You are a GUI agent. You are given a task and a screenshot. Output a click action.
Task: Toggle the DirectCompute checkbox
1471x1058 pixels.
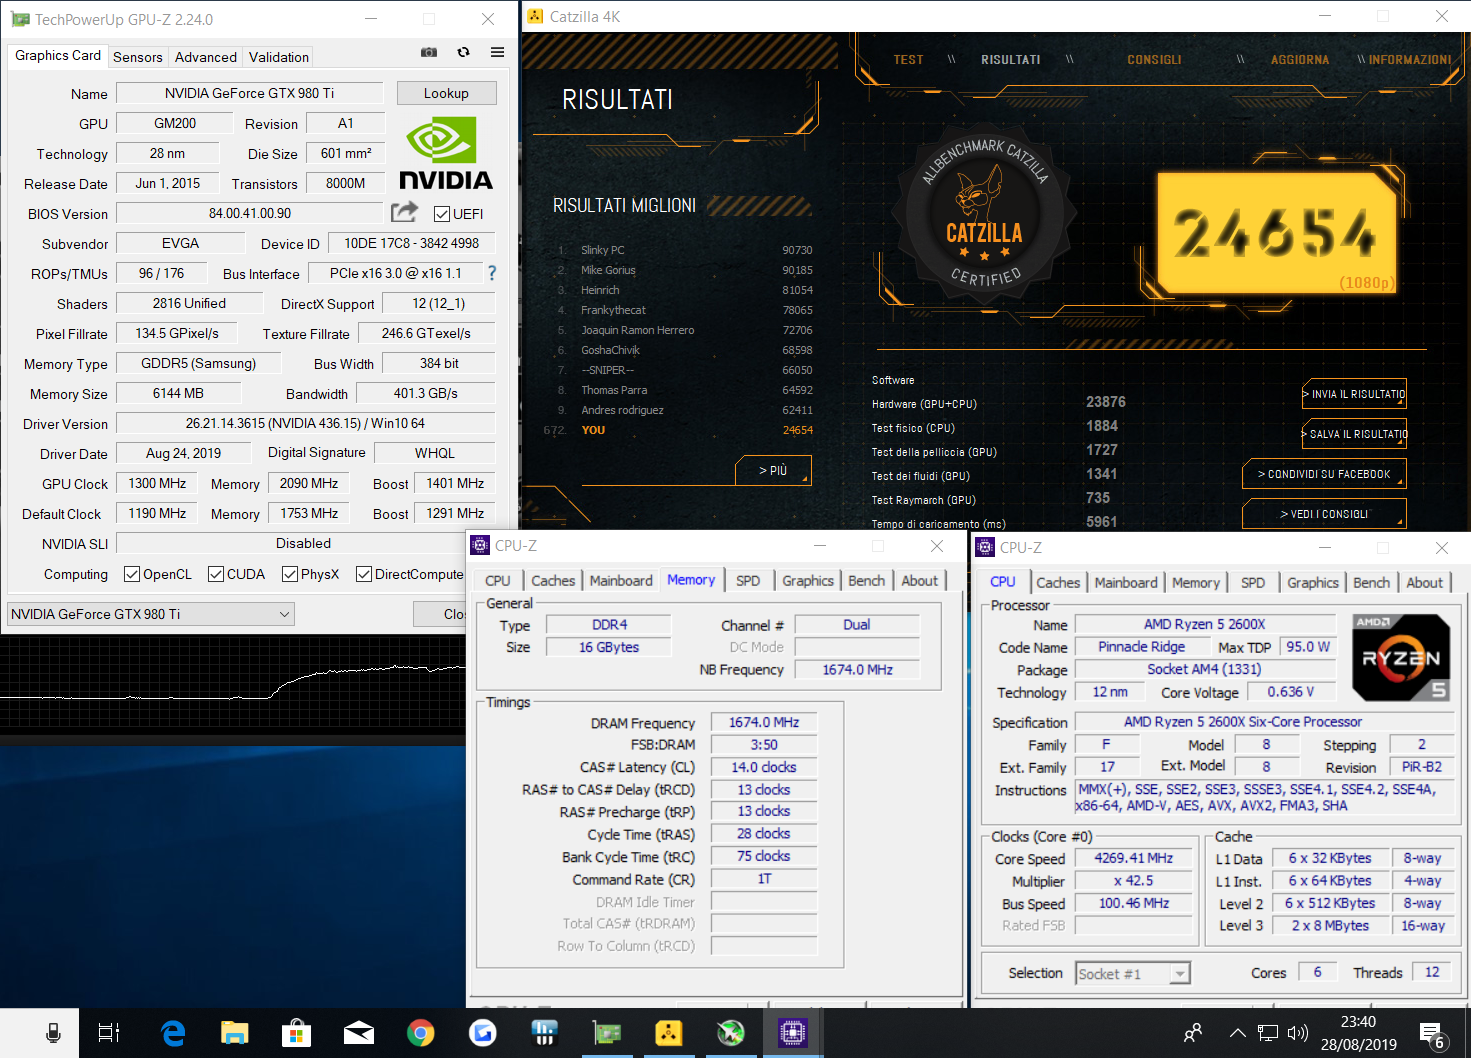[363, 574]
